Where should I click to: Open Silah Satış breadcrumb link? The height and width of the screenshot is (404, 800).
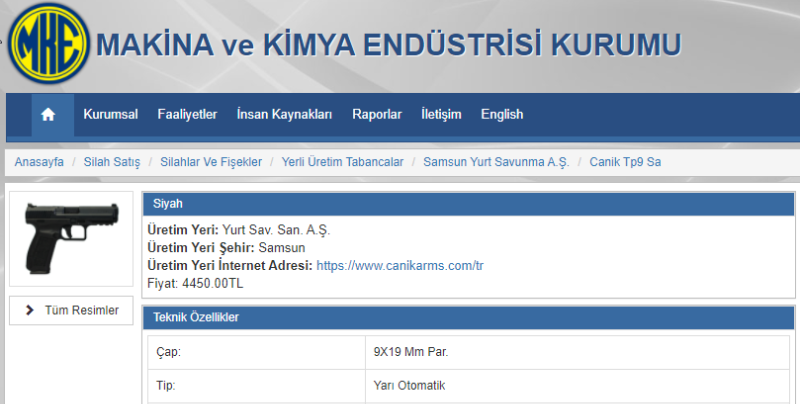pos(112,162)
